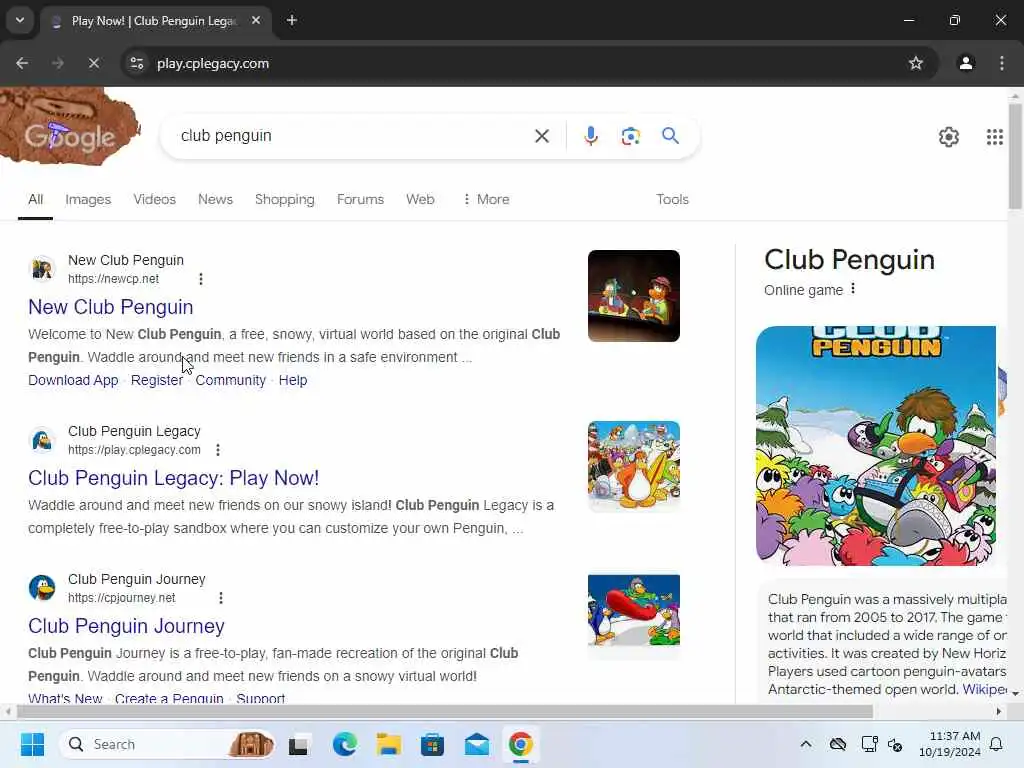This screenshot has width=1024, height=768.
Task: Open options for the play.cplegacy.com result
Action: point(218,450)
